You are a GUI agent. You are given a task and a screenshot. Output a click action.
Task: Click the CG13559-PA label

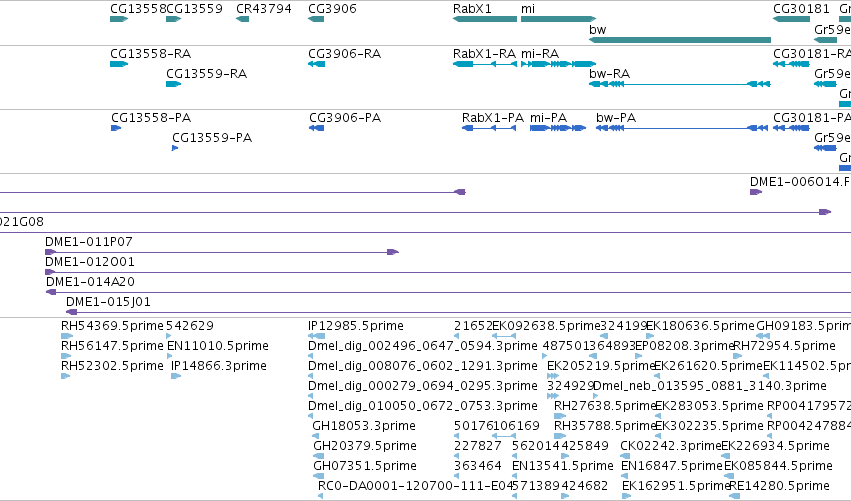click(x=212, y=138)
